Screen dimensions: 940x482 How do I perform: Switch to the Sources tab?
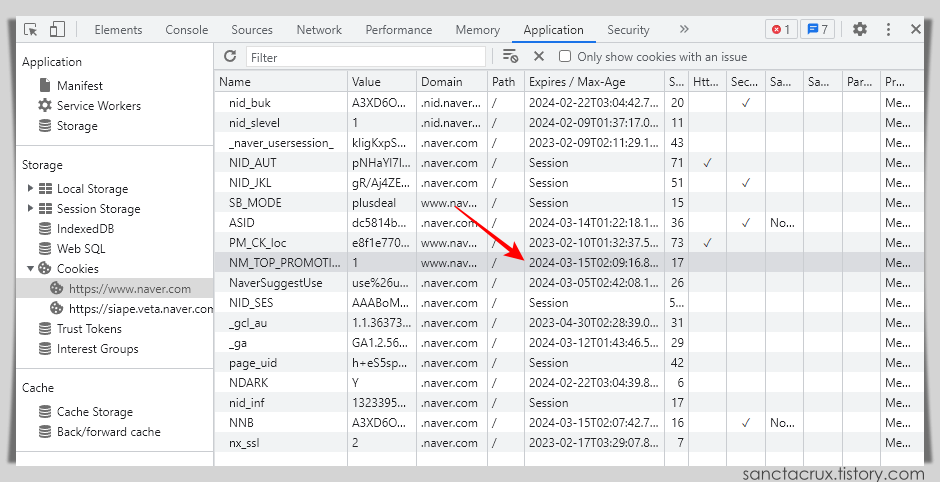point(252,29)
